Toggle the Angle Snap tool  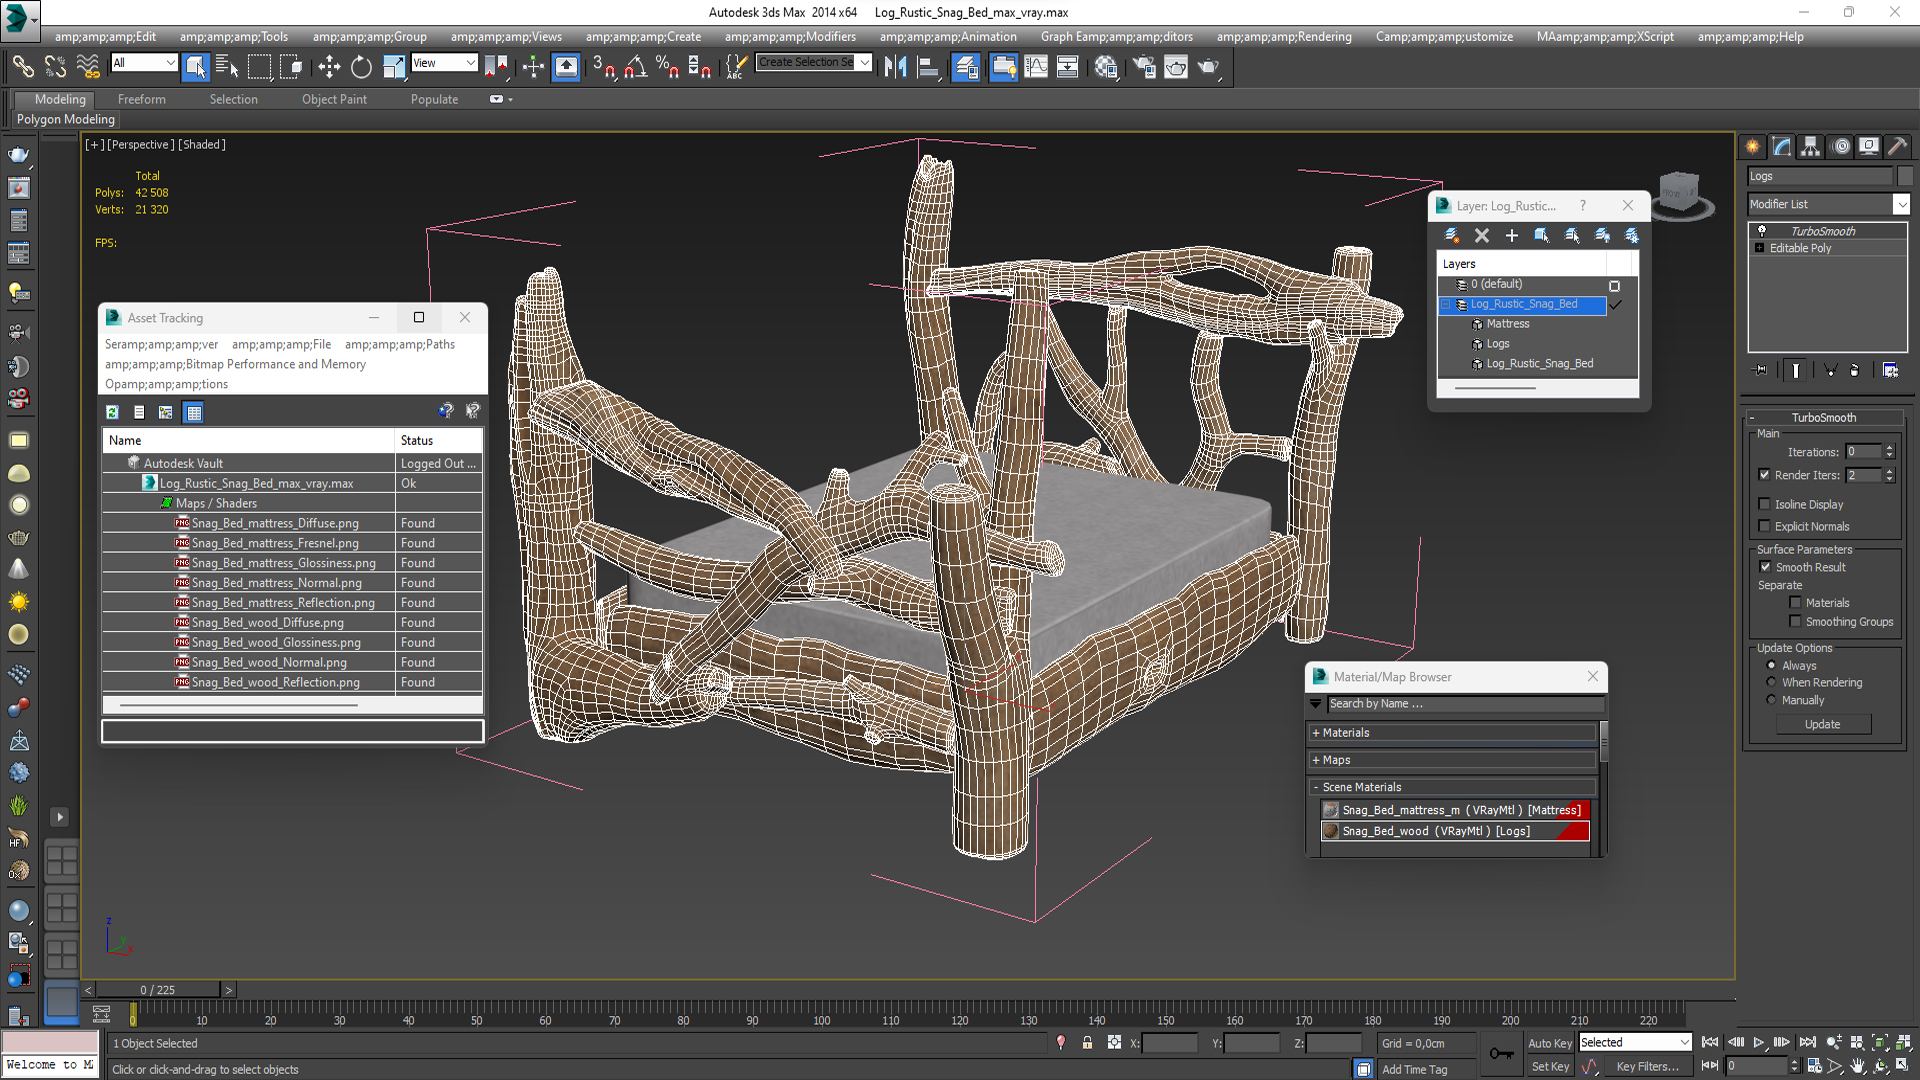[x=635, y=67]
